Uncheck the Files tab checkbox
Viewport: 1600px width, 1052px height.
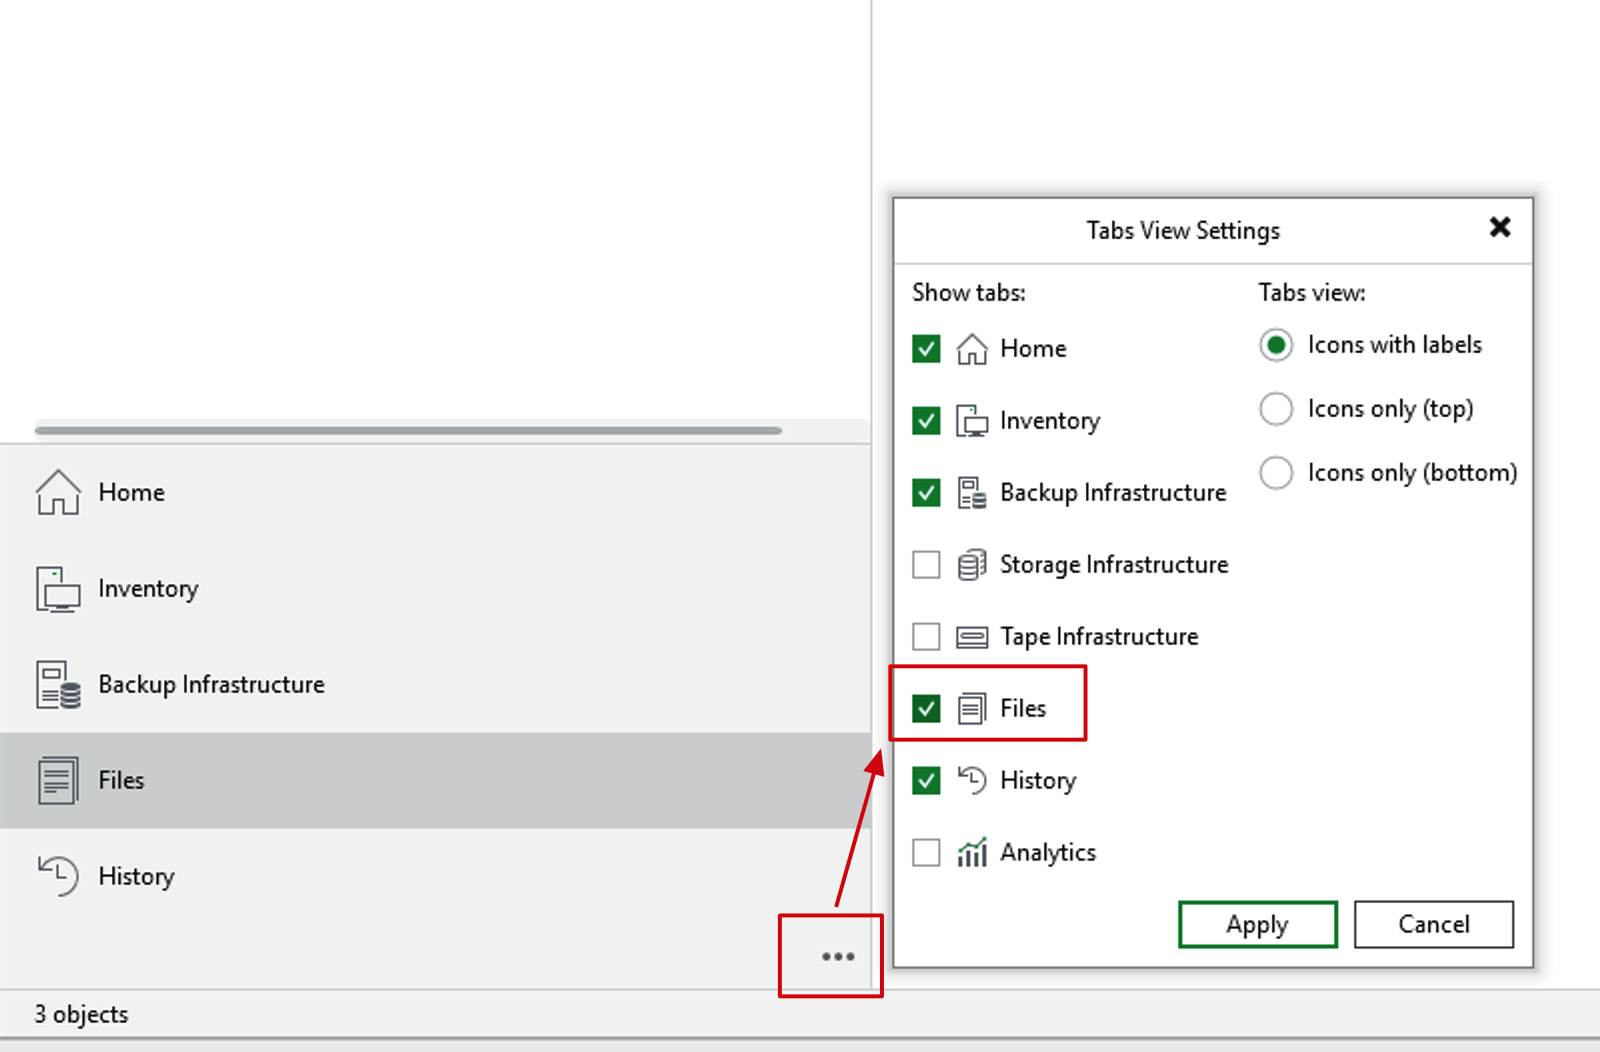tap(926, 709)
